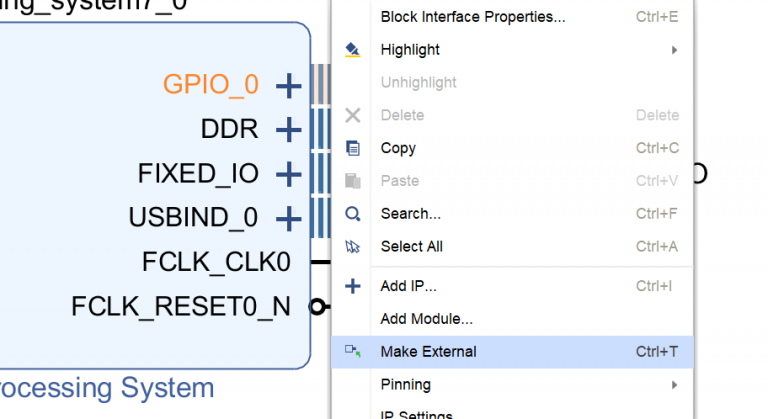Click the Search magnifier icon

point(352,214)
